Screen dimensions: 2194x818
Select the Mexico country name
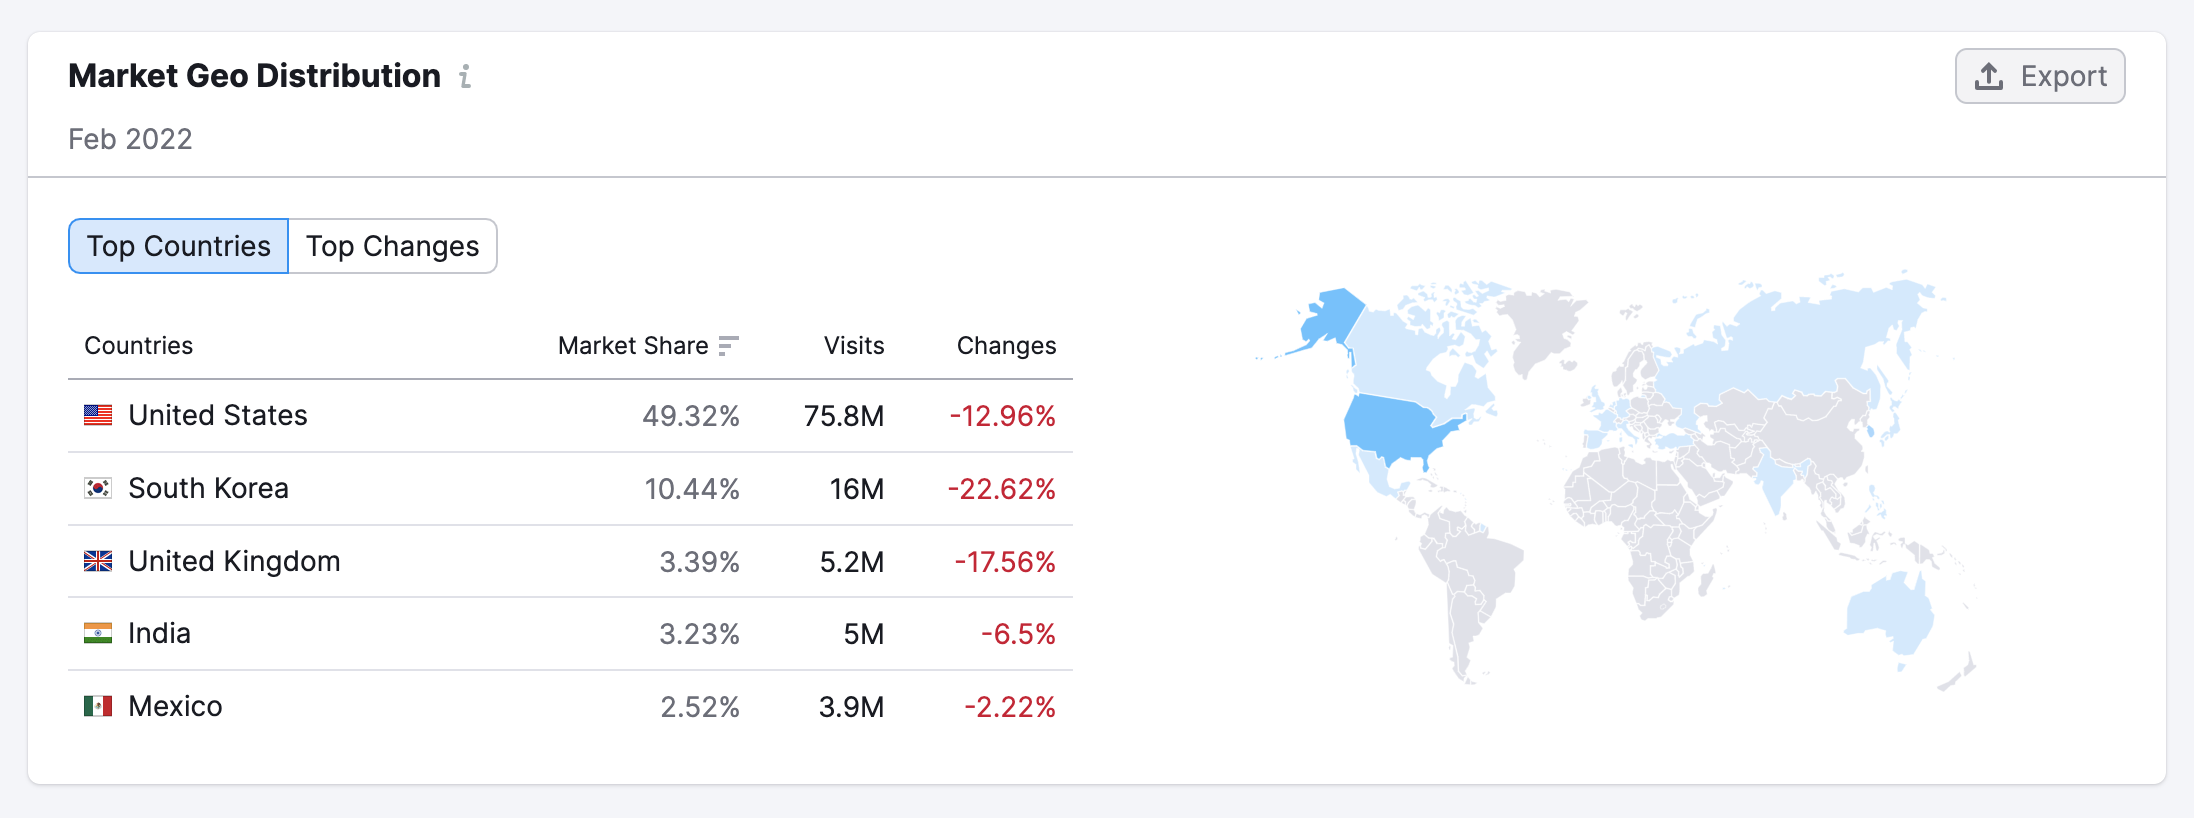tap(175, 706)
